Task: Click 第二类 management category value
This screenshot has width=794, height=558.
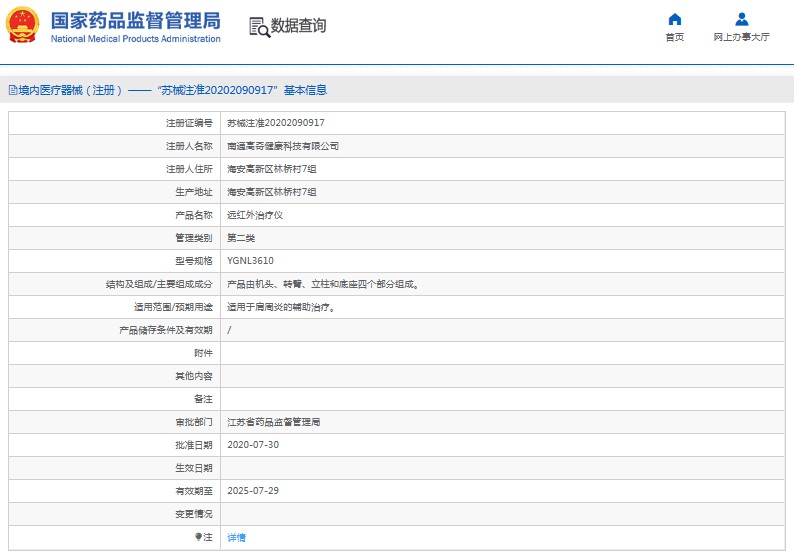Action: coord(241,238)
